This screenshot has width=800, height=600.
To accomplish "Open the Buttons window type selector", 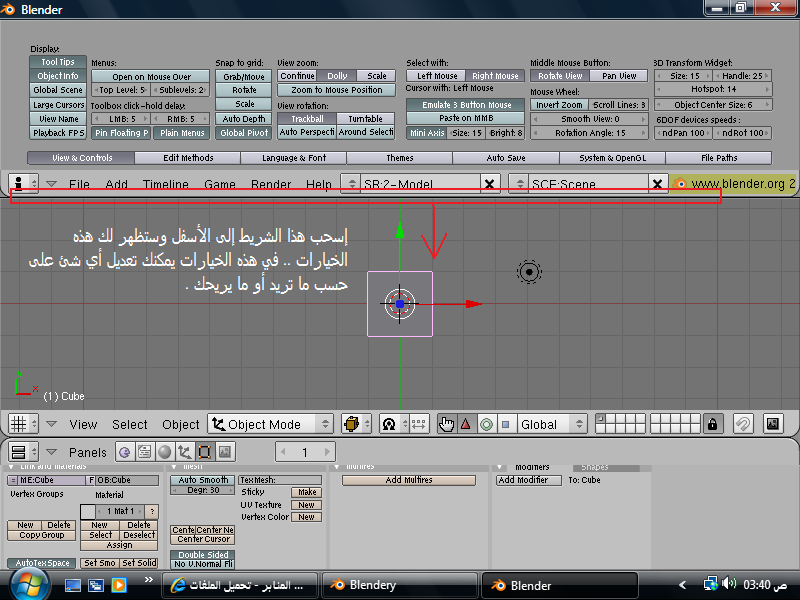I will 23,452.
